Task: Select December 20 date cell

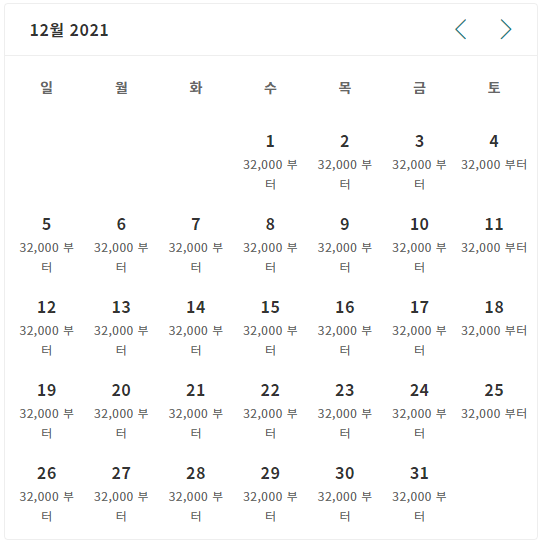Action: [121, 411]
